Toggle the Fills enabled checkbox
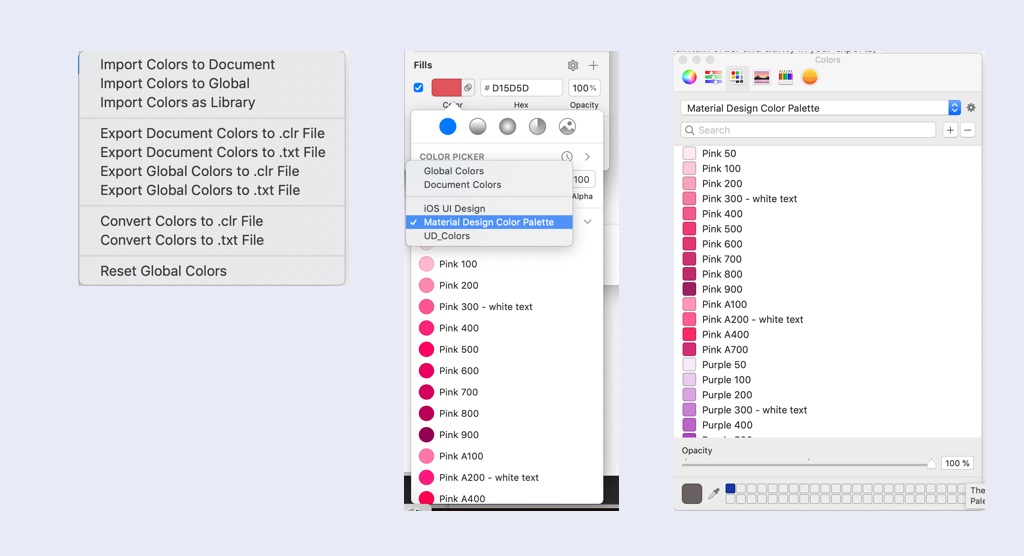Viewport: 1024px width, 556px height. coord(419,88)
